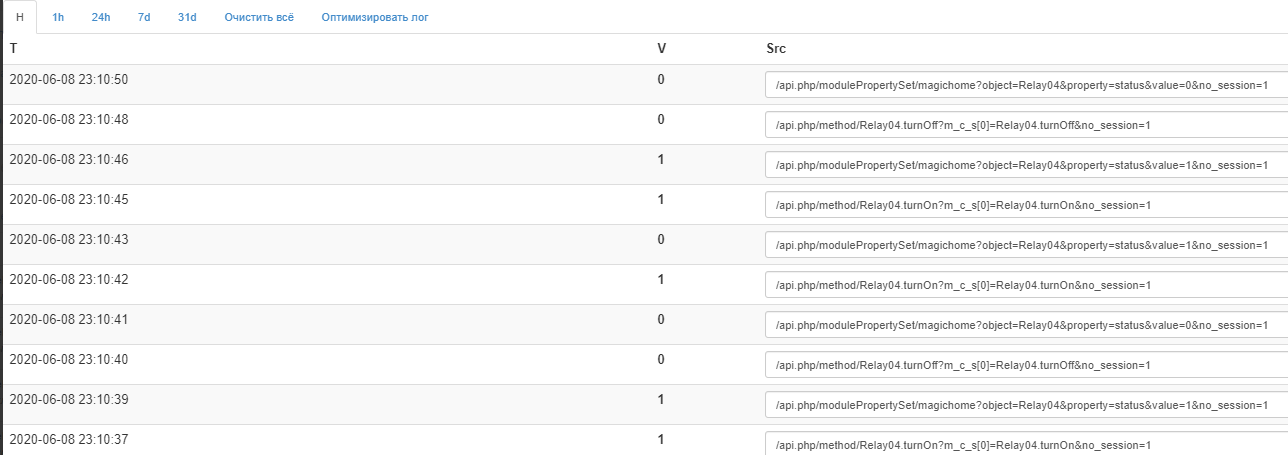
Task: Focus the Src field of the 23:10:45 row
Action: [1024, 205]
